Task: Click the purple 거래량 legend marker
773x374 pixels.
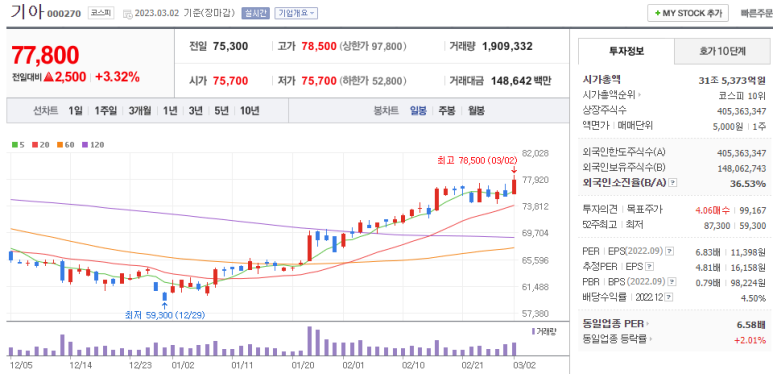Action: pos(533,331)
